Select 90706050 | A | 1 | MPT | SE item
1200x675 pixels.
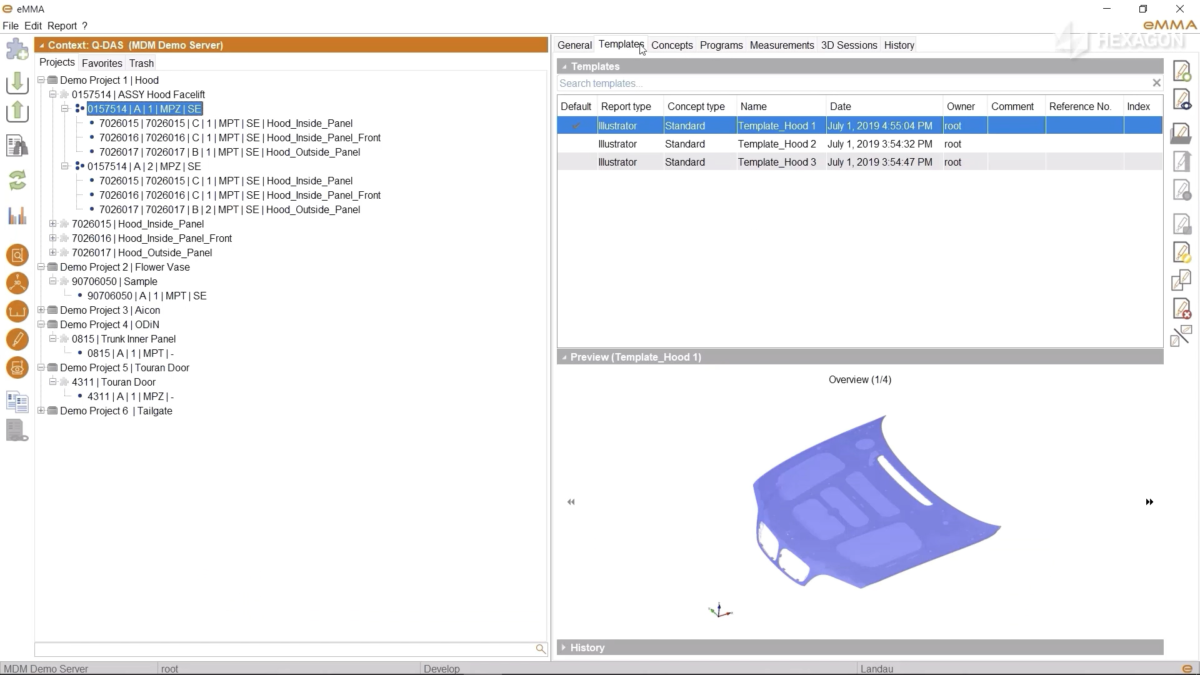(x=147, y=296)
